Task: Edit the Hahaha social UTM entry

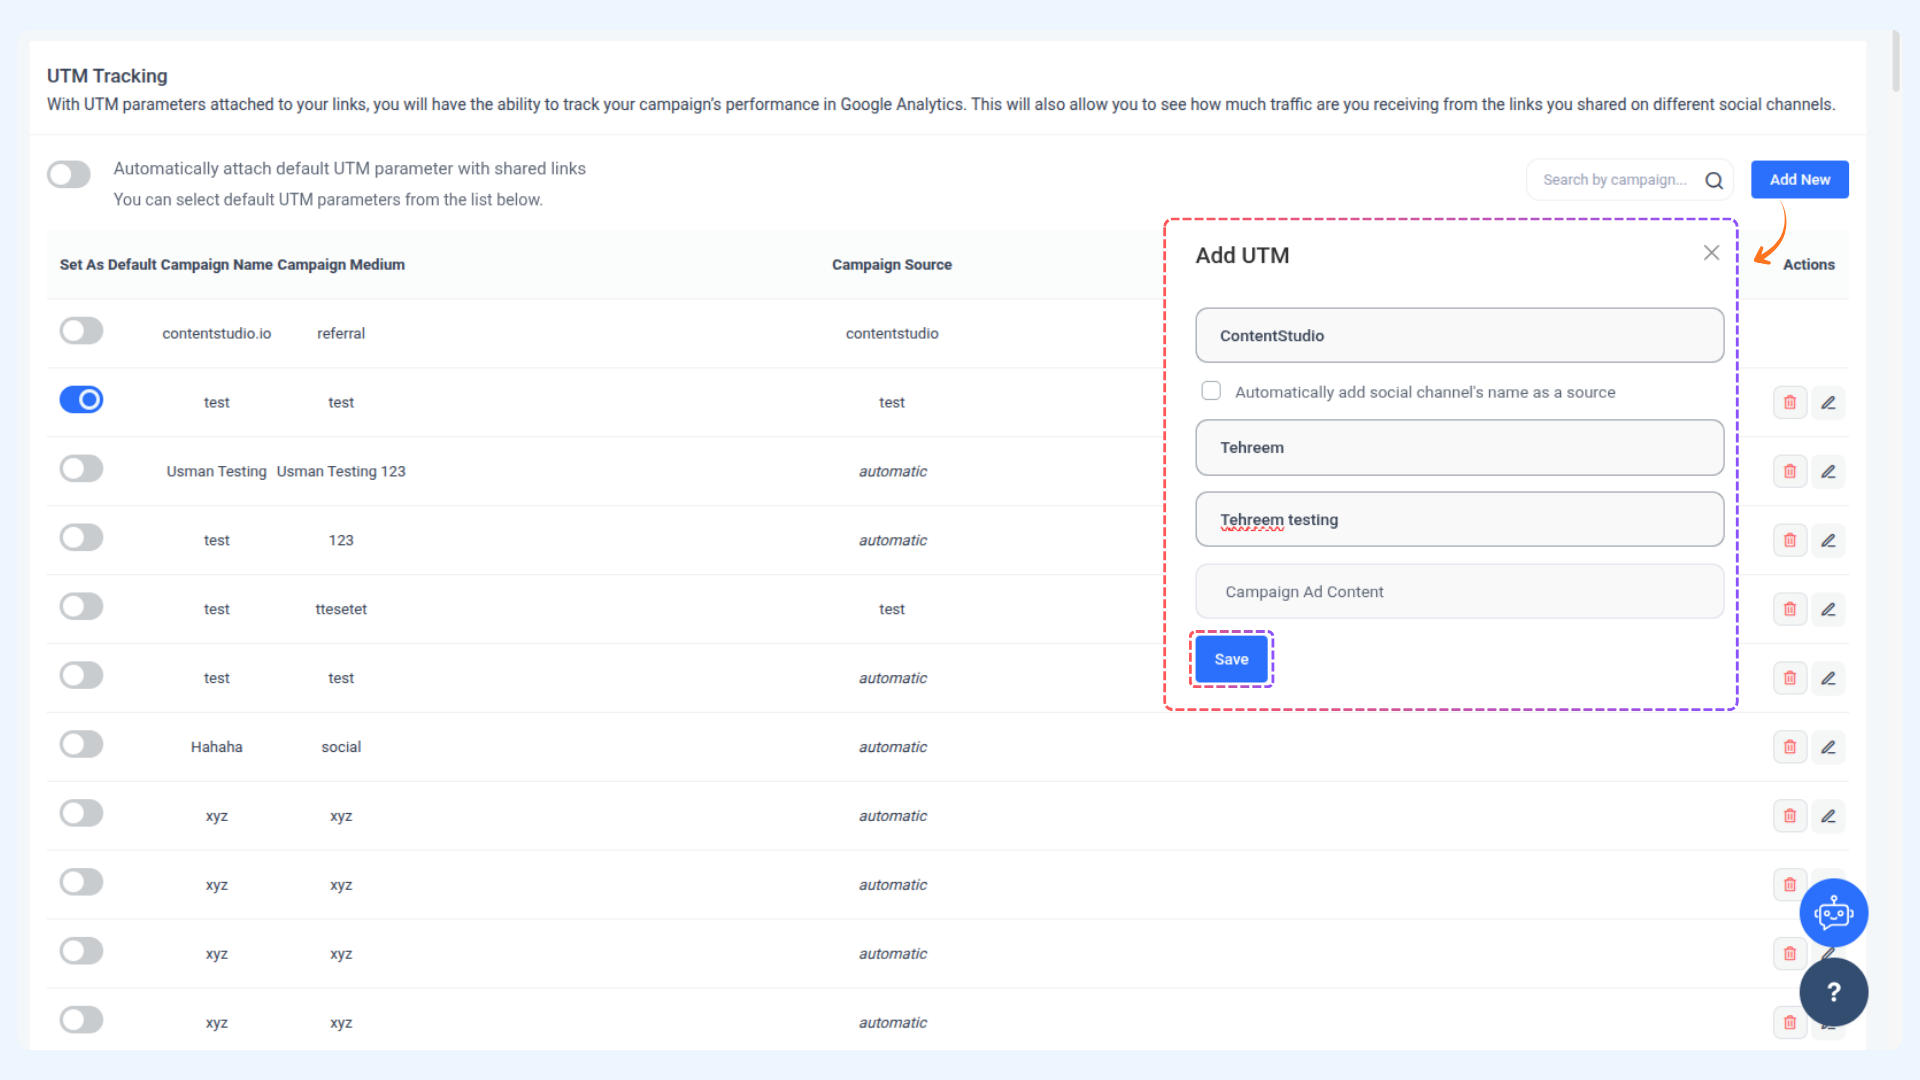Action: (x=1828, y=747)
